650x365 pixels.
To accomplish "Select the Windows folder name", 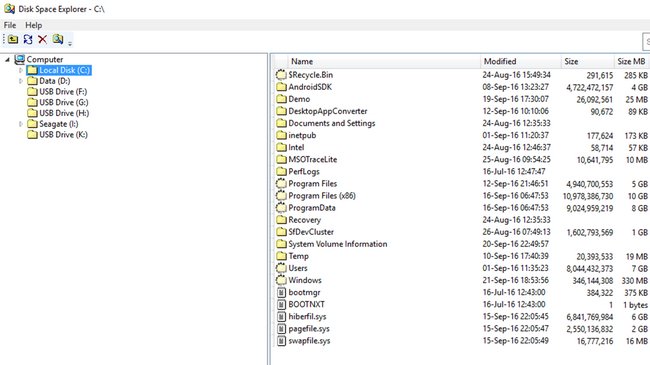I will pyautogui.click(x=305, y=280).
